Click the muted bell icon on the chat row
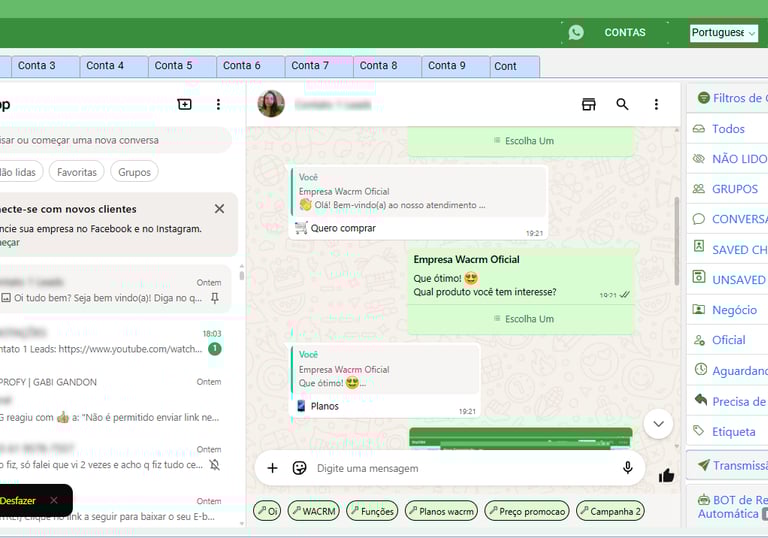 pos(215,465)
